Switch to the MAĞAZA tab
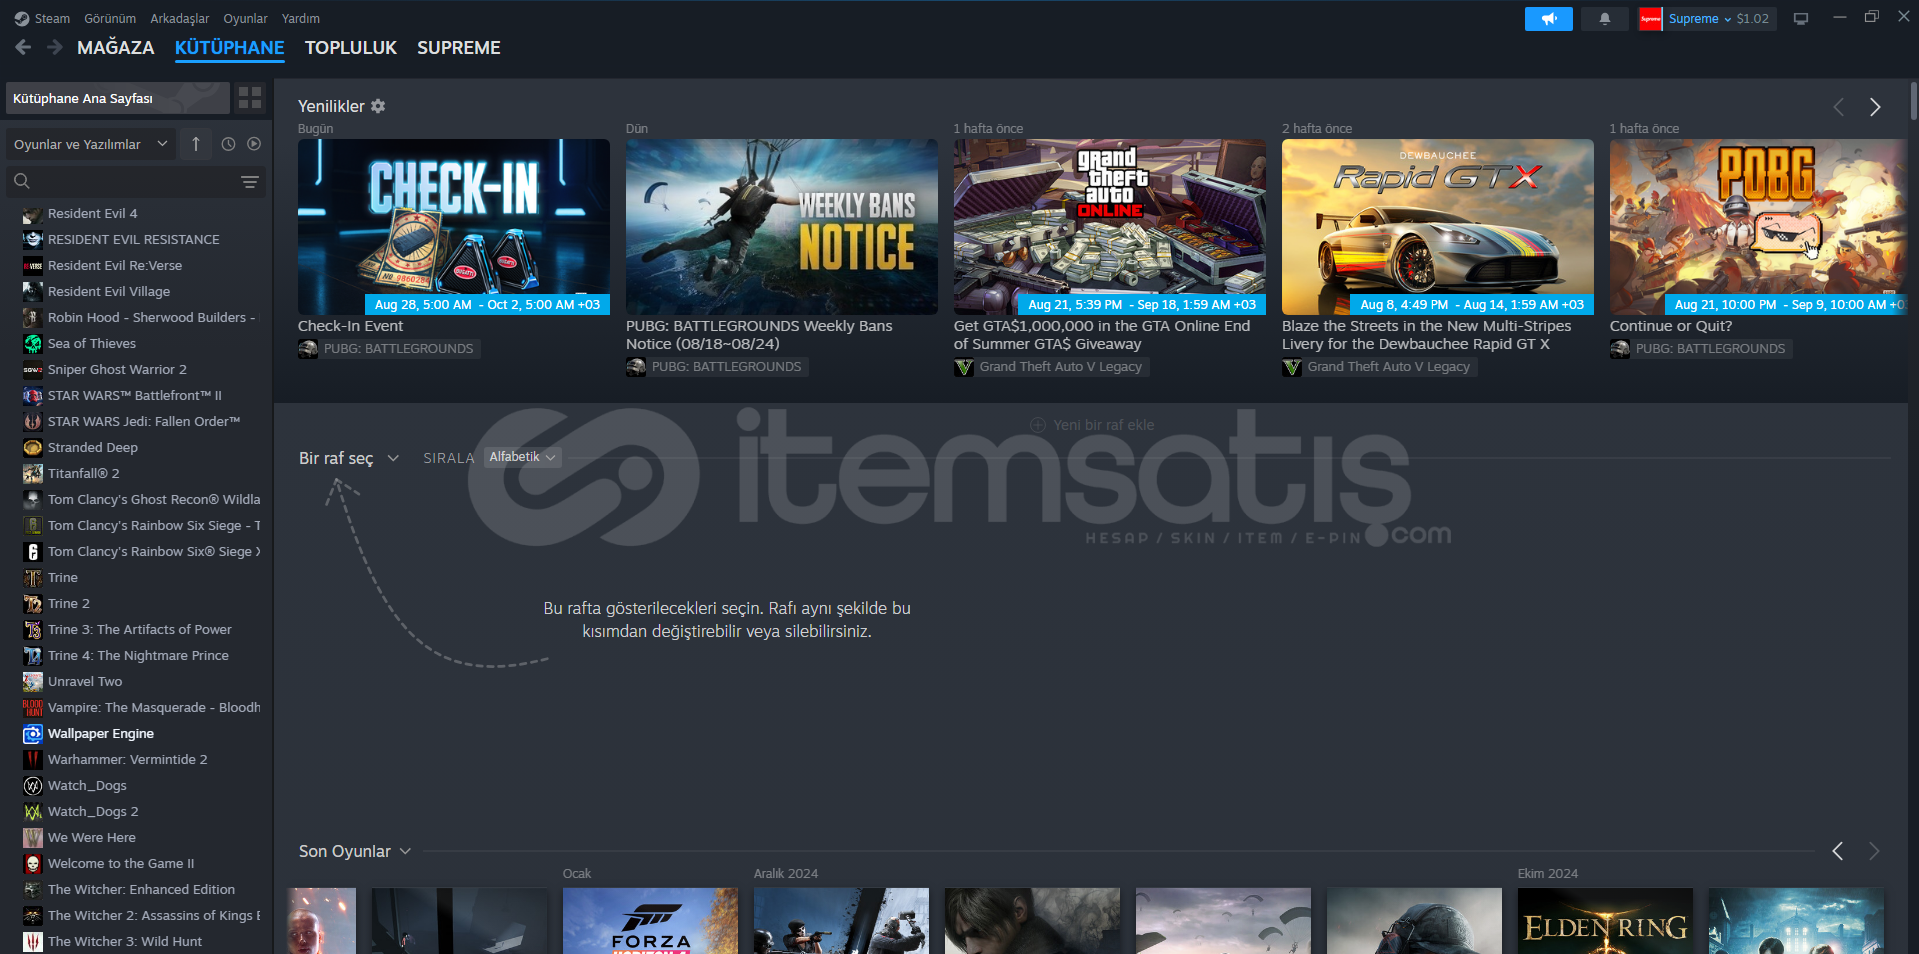This screenshot has width=1919, height=954. click(x=116, y=47)
